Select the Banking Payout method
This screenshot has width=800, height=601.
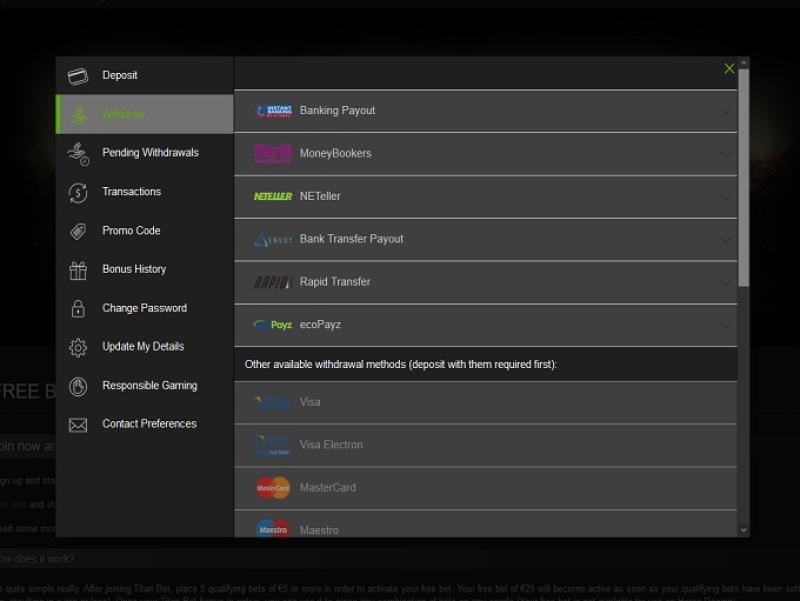[486, 111]
